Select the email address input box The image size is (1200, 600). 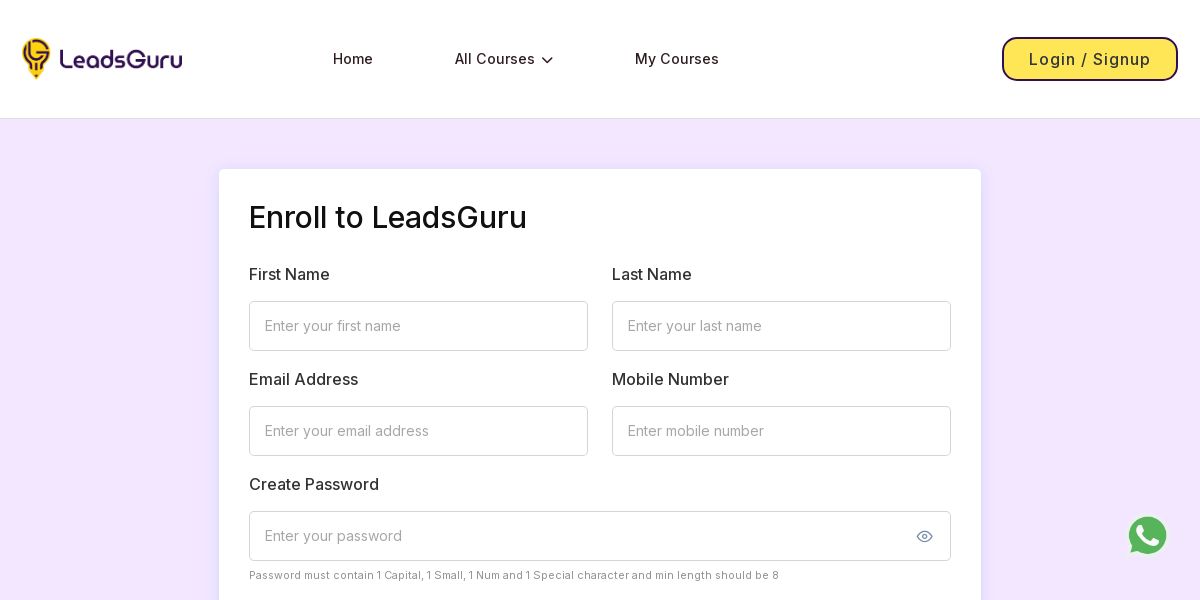click(x=418, y=431)
